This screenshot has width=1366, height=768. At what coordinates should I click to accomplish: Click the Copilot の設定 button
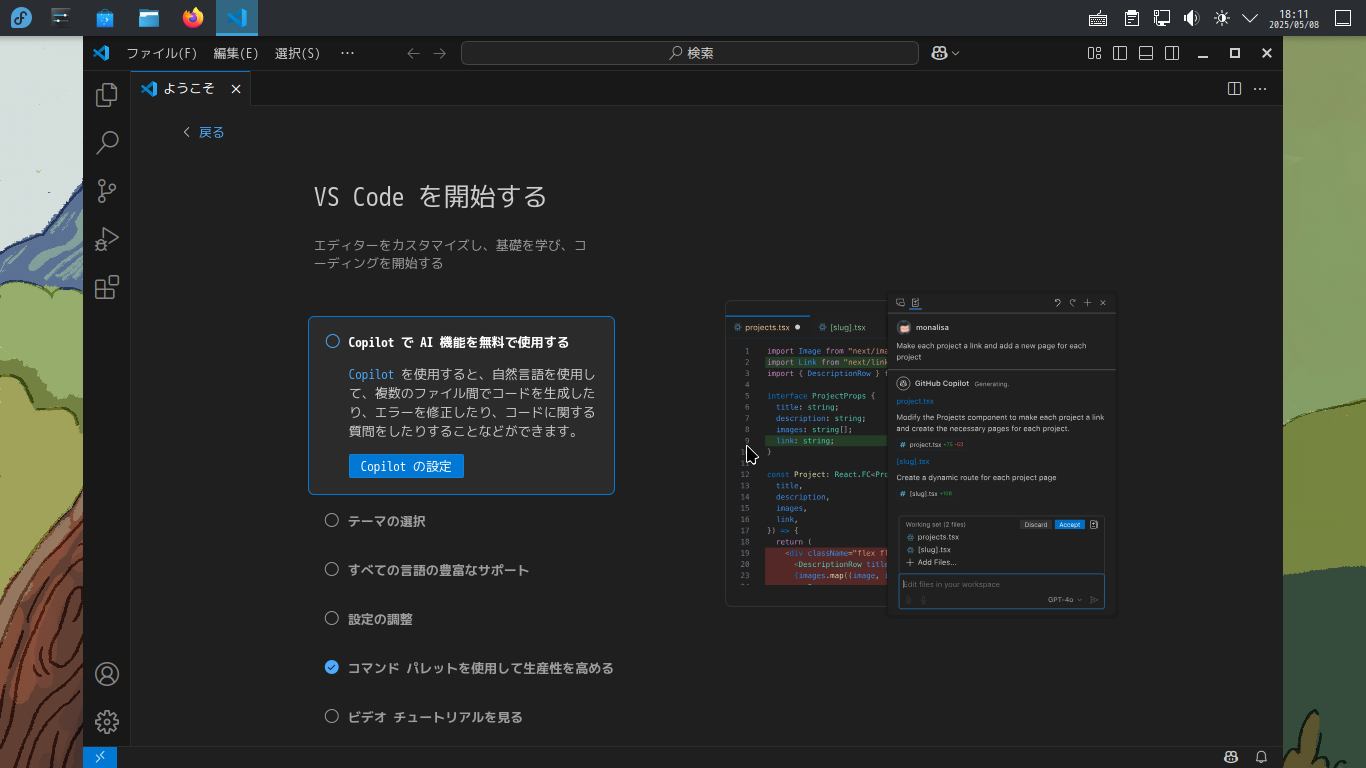(x=406, y=466)
